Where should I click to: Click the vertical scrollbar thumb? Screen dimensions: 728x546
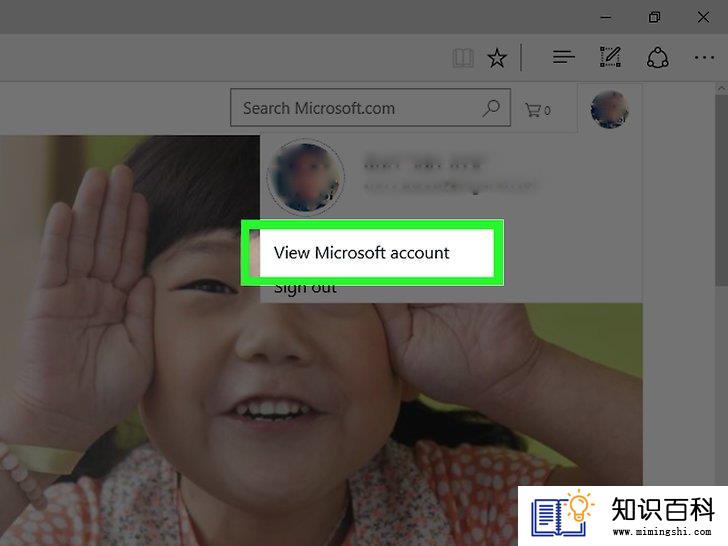722,190
